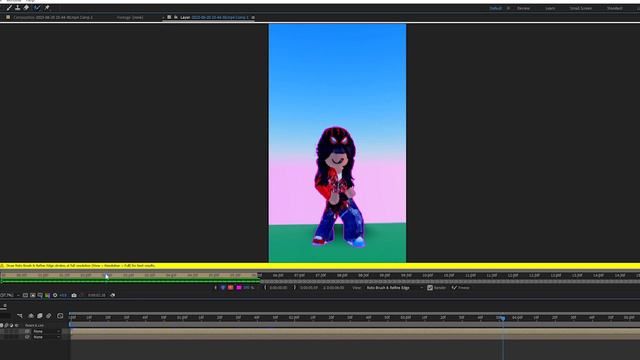Toggle the Hide Shy Layers switch
Viewport: 640px width, 360px height.
(31, 316)
